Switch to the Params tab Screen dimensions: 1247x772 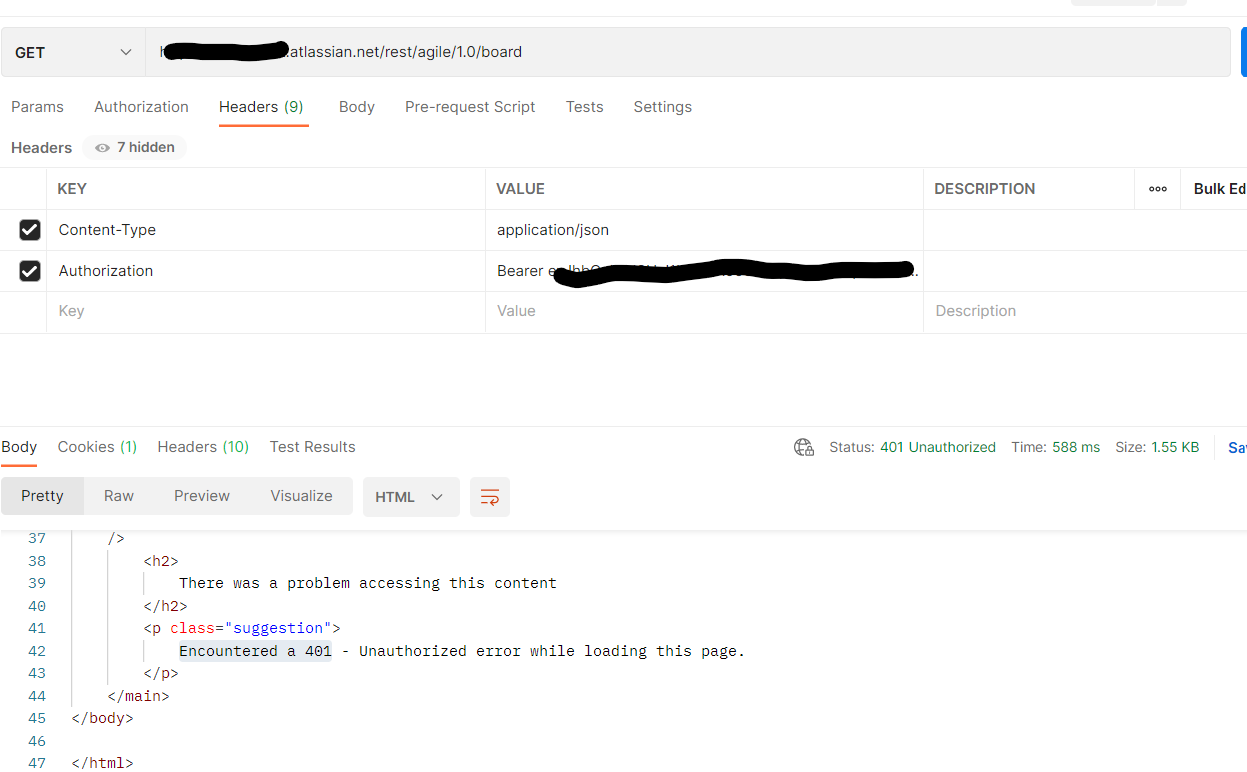click(37, 107)
